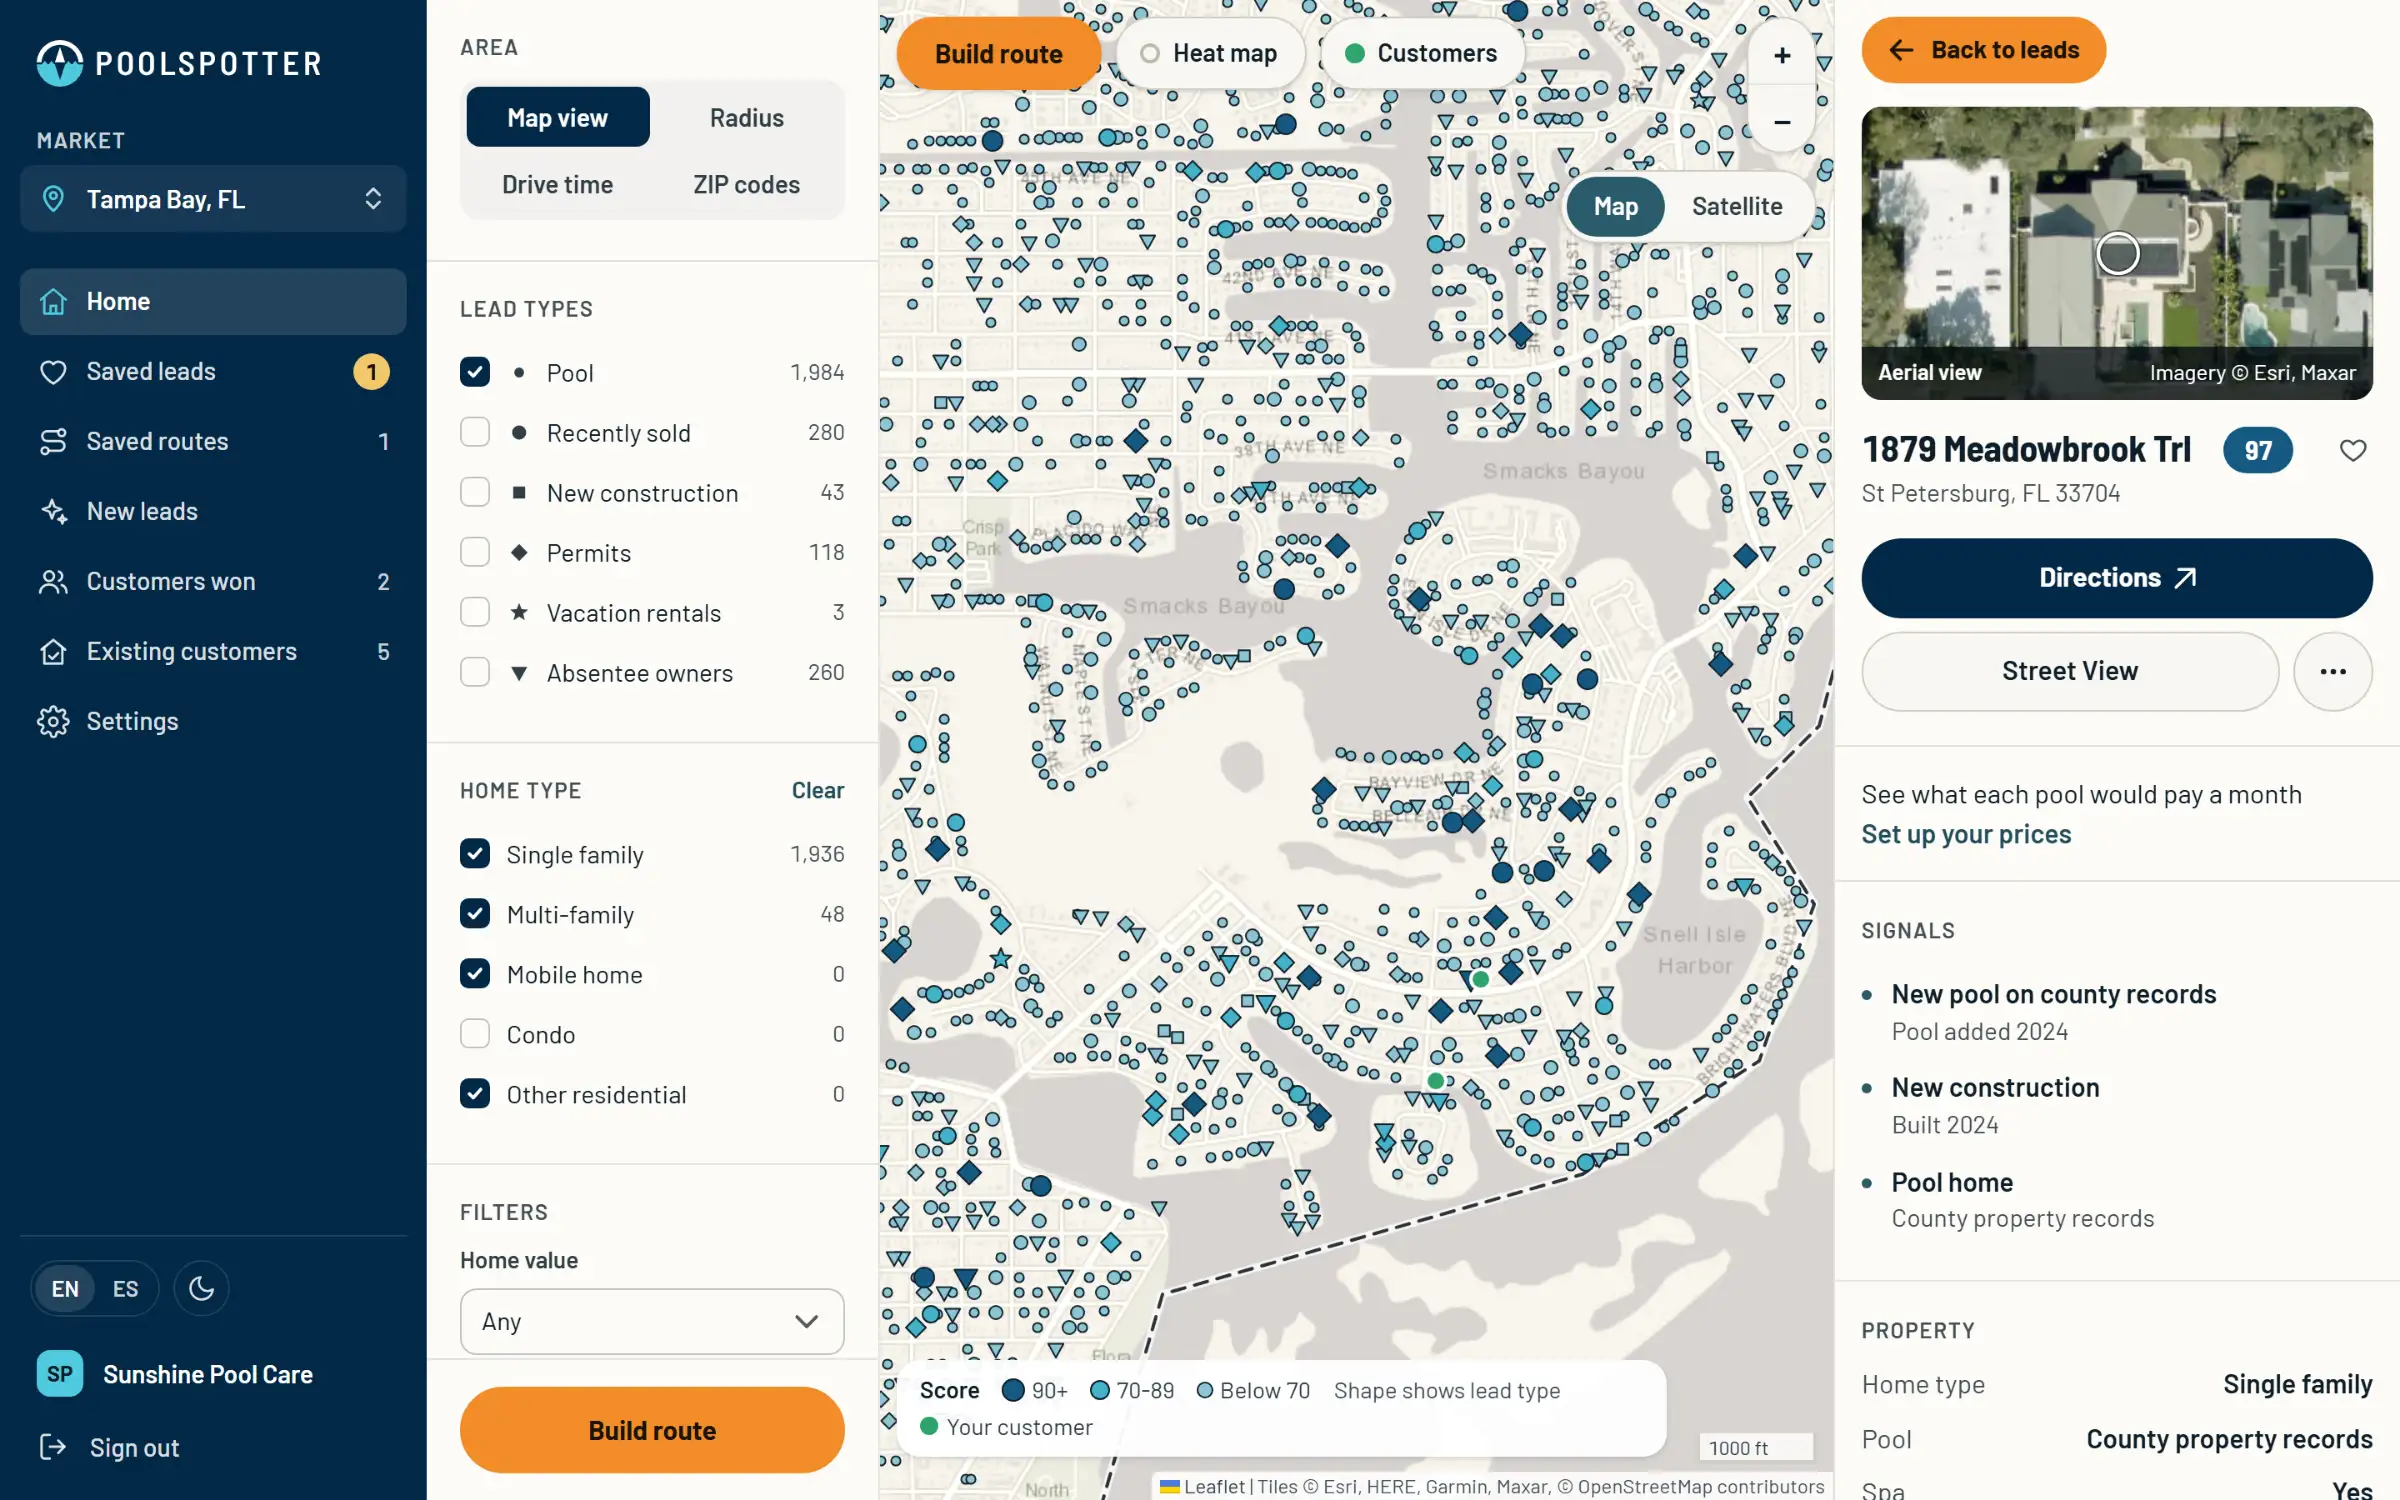Clear the Home type filters
The height and width of the screenshot is (1500, 2400).
pyautogui.click(x=817, y=790)
